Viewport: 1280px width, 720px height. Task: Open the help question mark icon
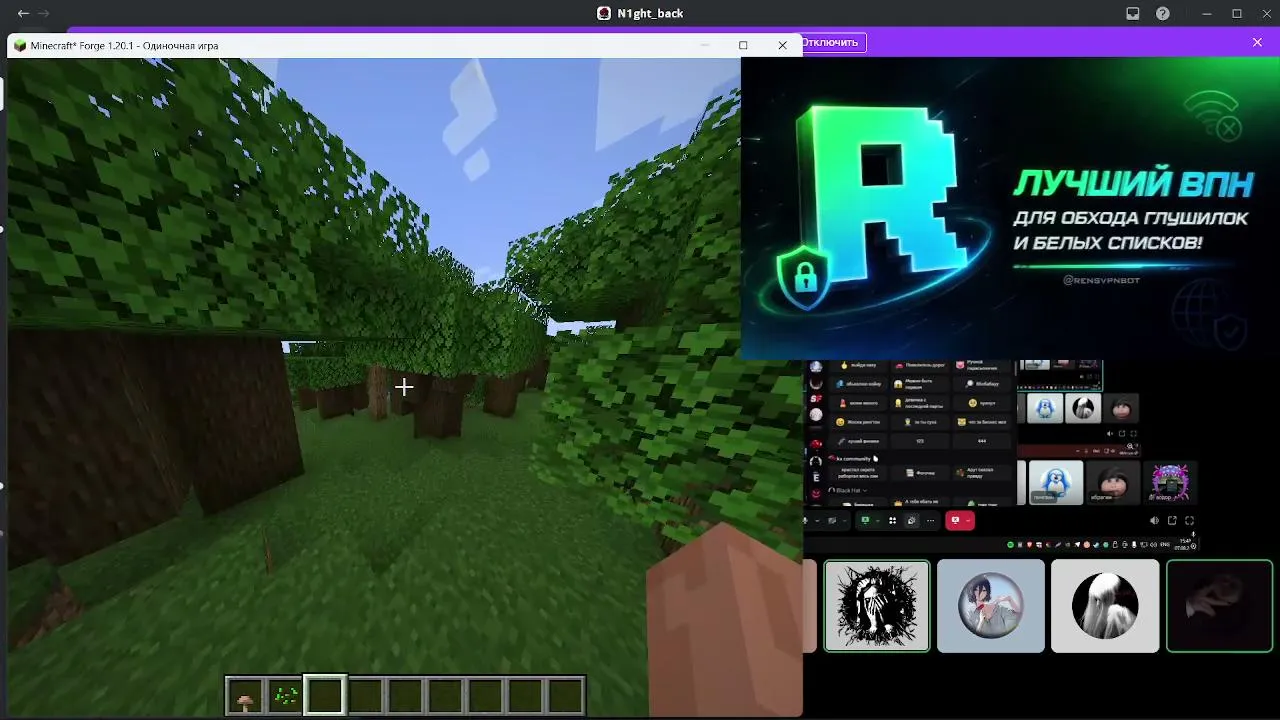click(1163, 13)
